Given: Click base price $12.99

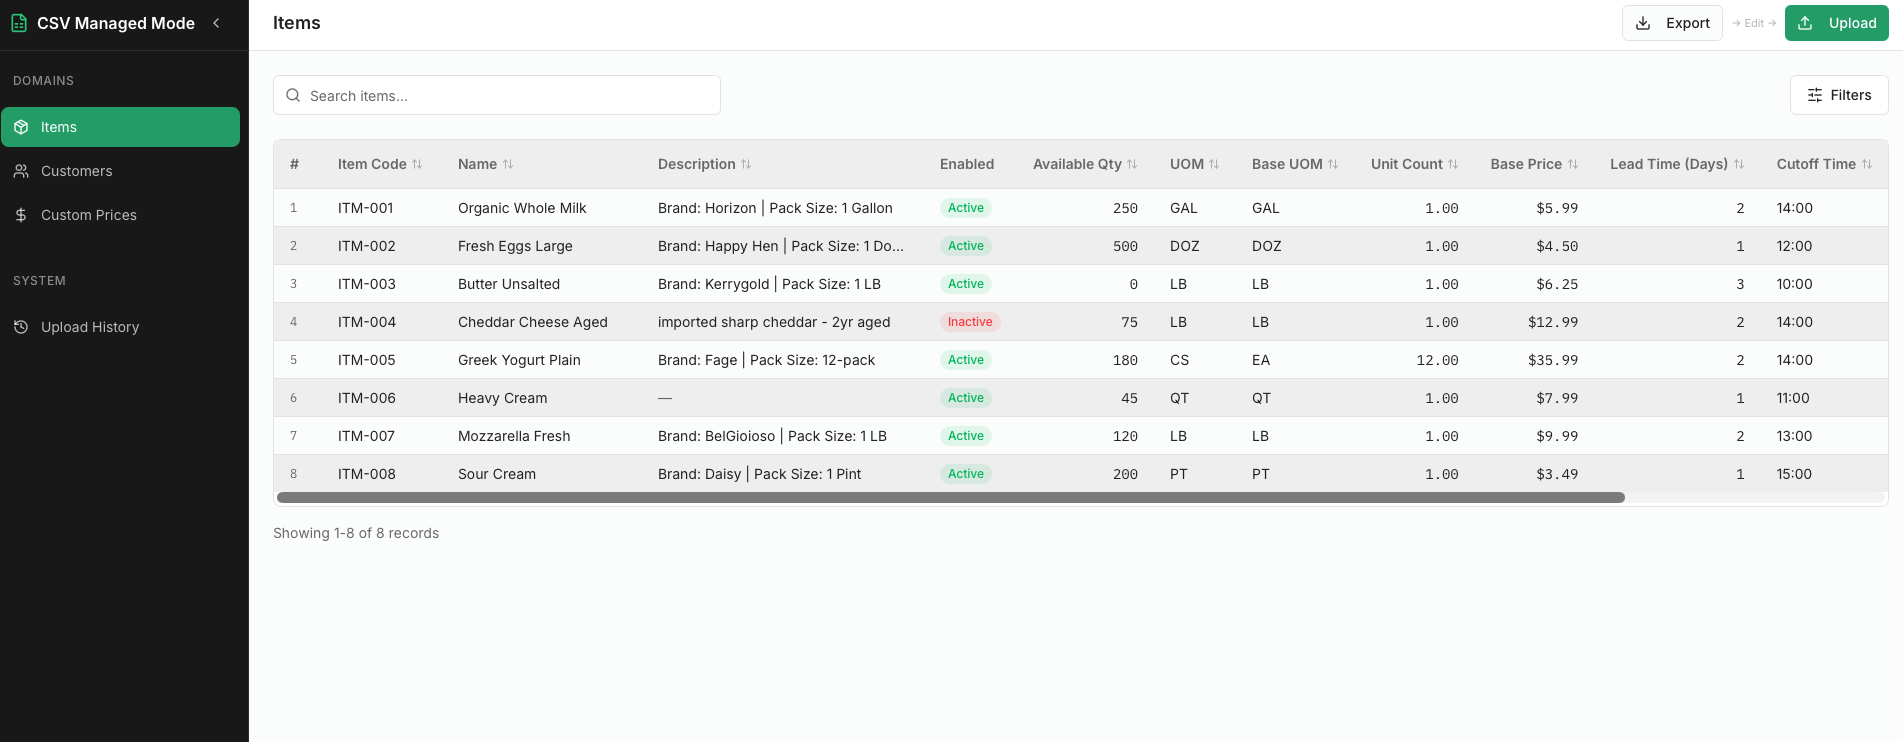Looking at the screenshot, I should [x=1553, y=322].
